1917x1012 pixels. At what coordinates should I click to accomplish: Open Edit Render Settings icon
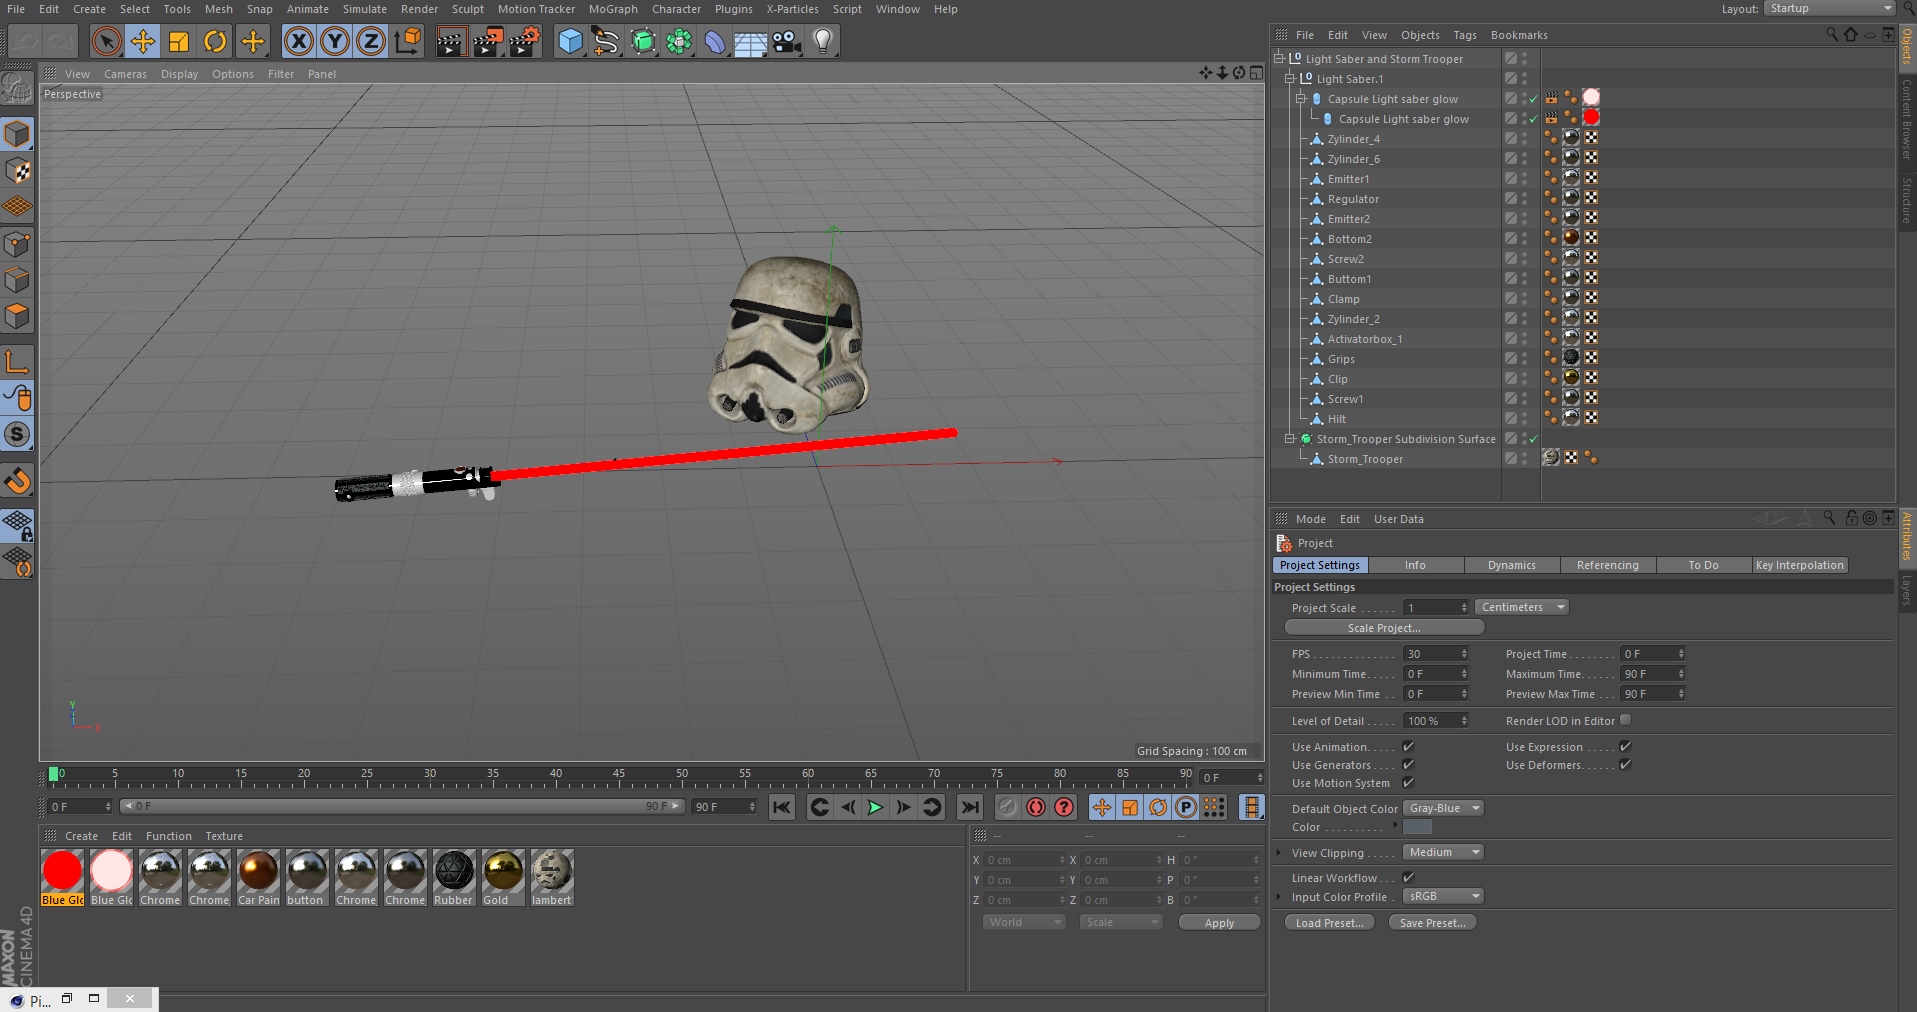(525, 41)
